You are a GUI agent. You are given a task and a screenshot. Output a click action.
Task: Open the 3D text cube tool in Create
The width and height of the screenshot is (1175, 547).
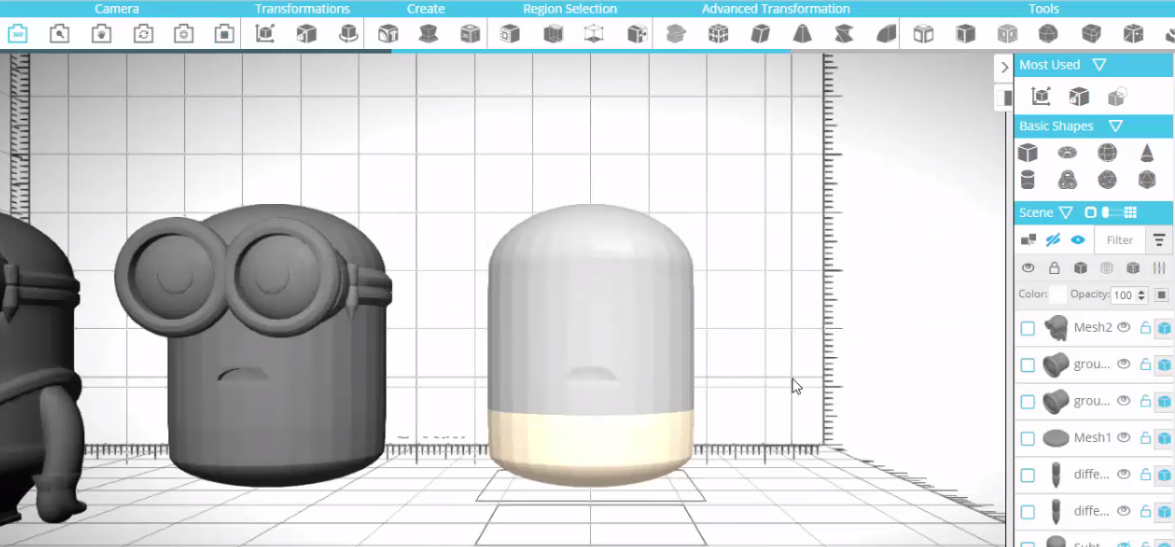coord(387,34)
